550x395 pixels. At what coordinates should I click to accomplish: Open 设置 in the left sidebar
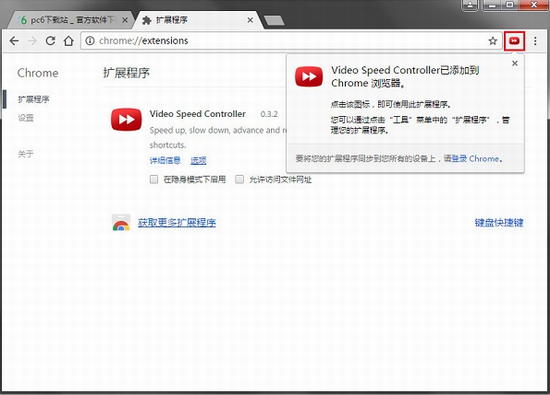pos(26,118)
